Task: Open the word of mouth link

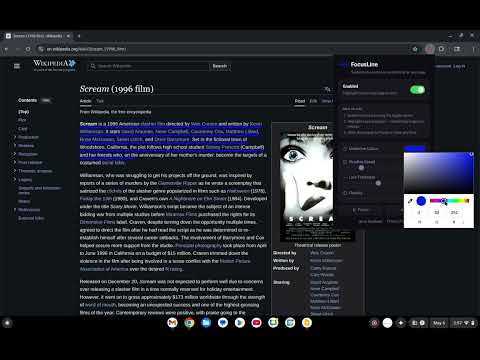Action: tap(100, 305)
